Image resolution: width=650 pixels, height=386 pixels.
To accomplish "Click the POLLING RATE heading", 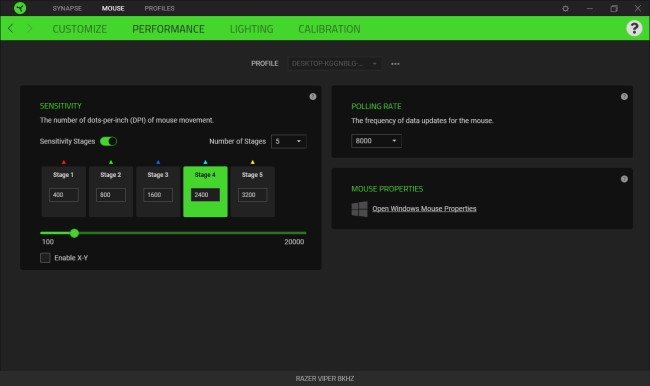I will tap(376, 106).
